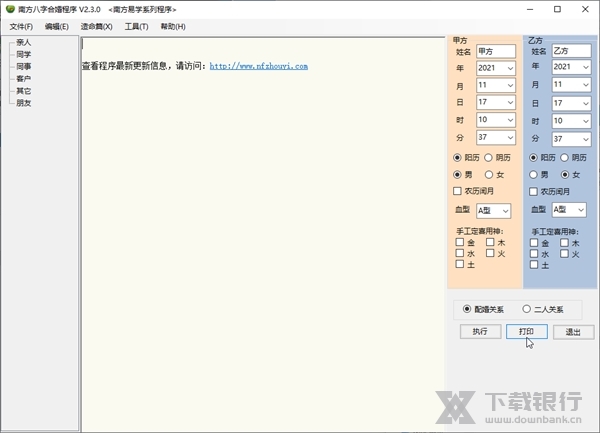Check 金 element for 甲方

coord(460,242)
